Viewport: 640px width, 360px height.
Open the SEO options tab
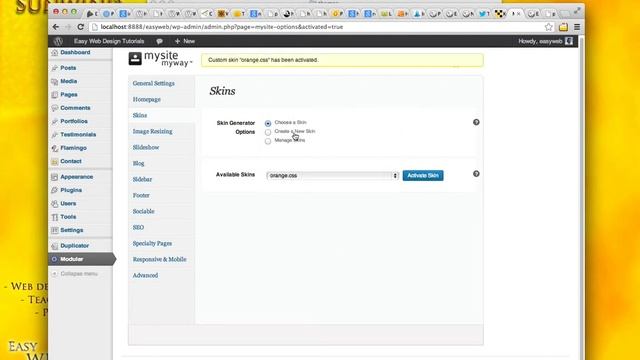138,227
